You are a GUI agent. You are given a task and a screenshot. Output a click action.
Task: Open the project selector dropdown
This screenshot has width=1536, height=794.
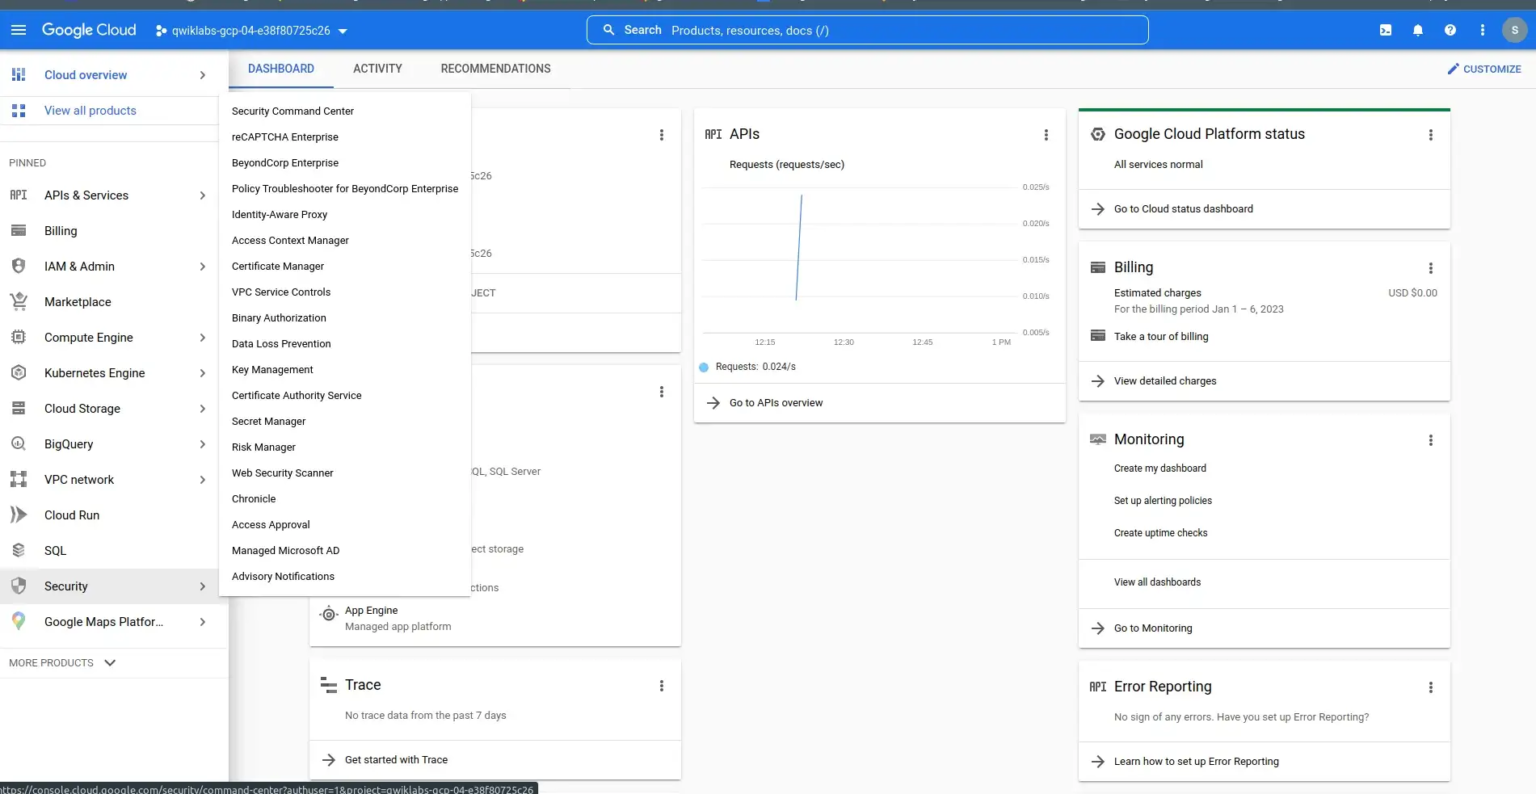(x=250, y=31)
